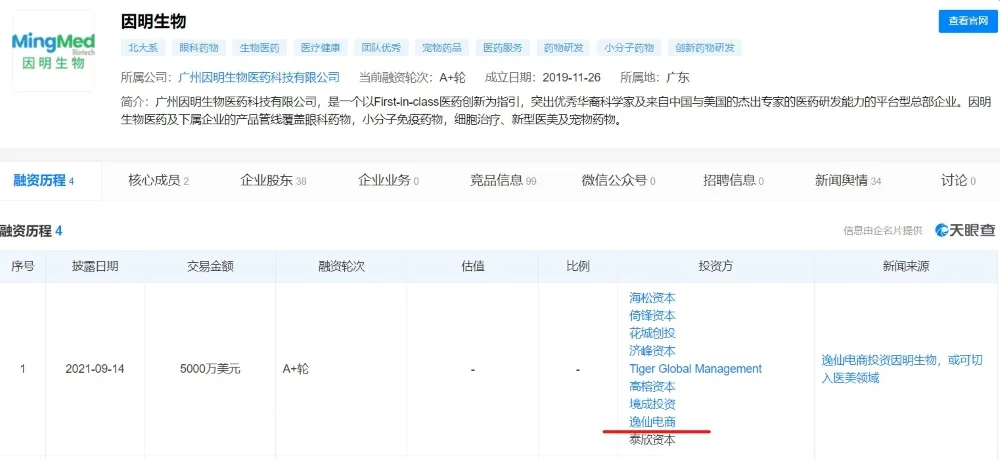The image size is (1000, 459).
Task: Click the 比例 column header
Action: pos(578,266)
